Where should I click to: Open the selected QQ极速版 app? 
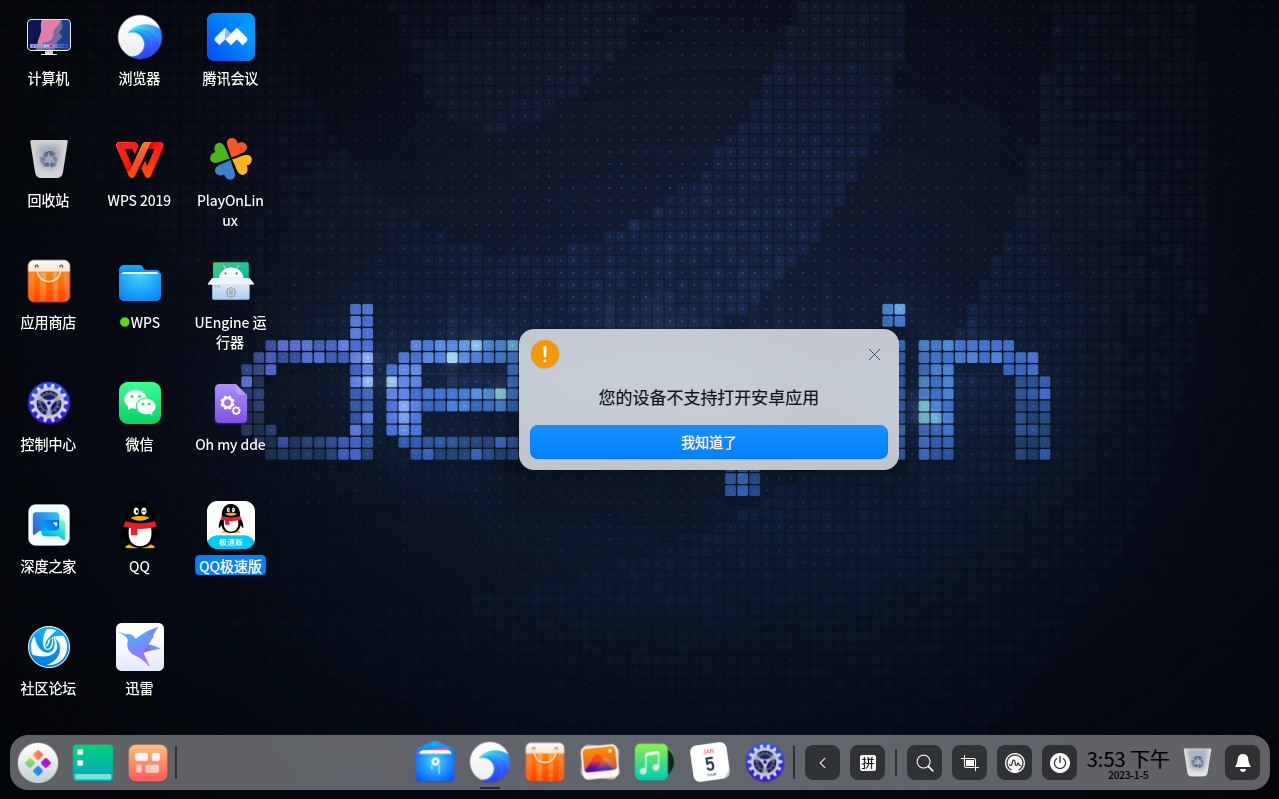point(230,523)
